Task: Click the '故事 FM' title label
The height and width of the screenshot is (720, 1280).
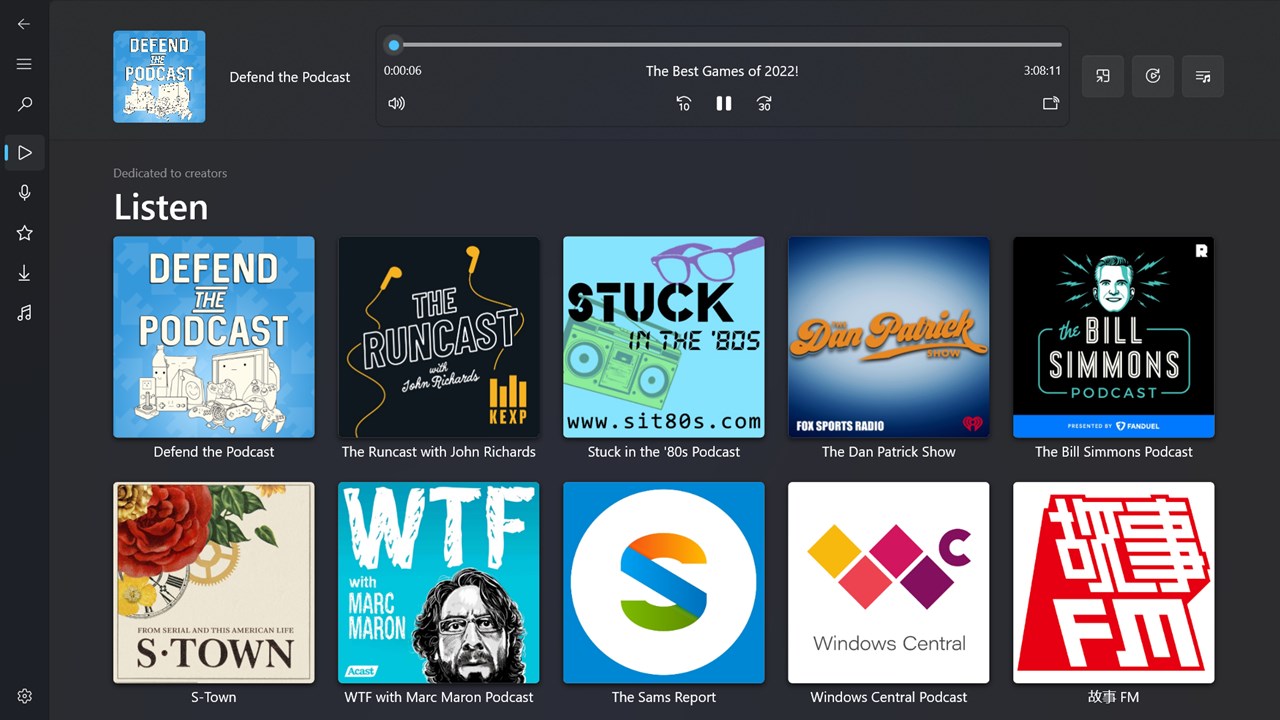Action: coord(1114,697)
